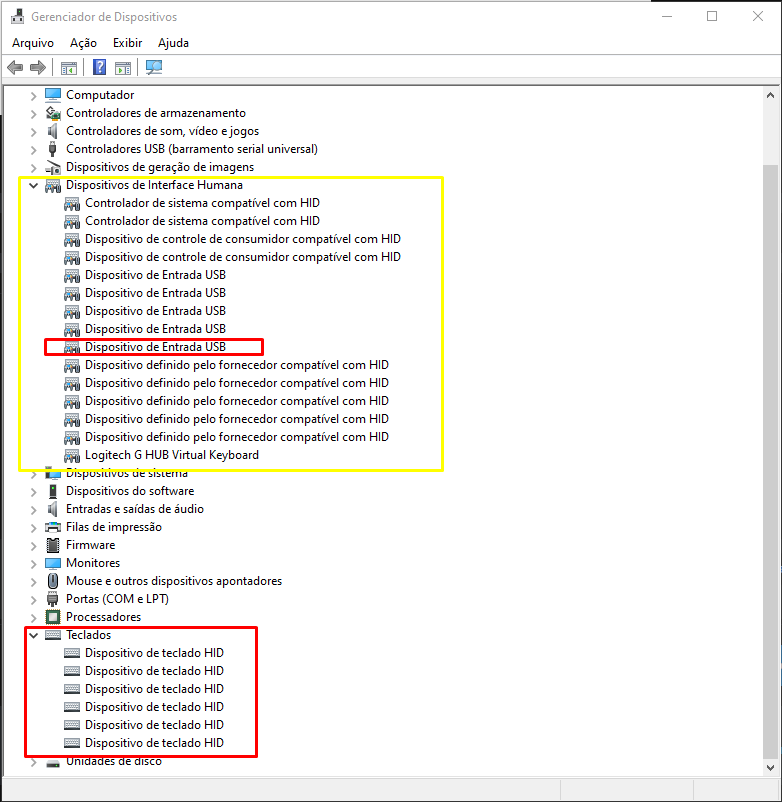Select the Entradas e saídas de áudio icon
Viewport: 782px width, 802px height.
tap(53, 509)
